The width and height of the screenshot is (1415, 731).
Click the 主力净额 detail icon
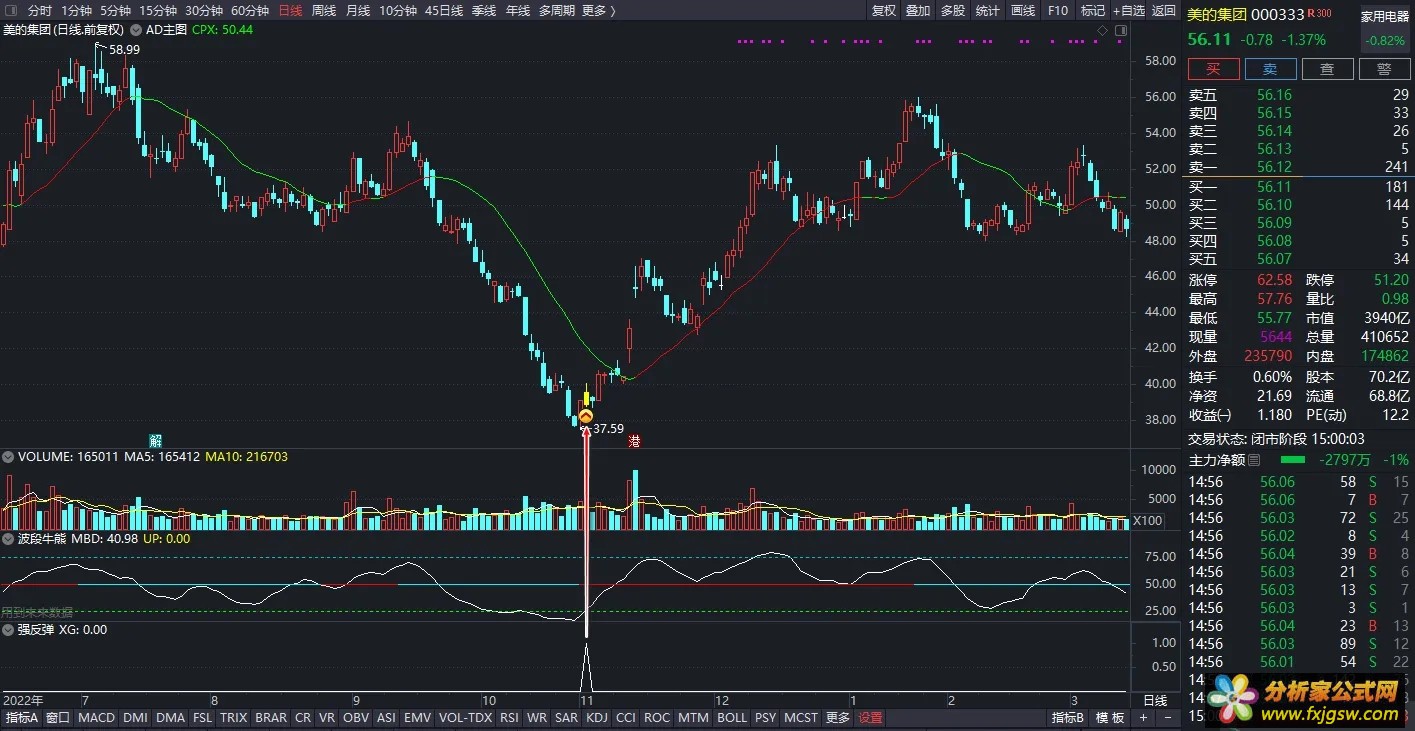click(x=1254, y=460)
